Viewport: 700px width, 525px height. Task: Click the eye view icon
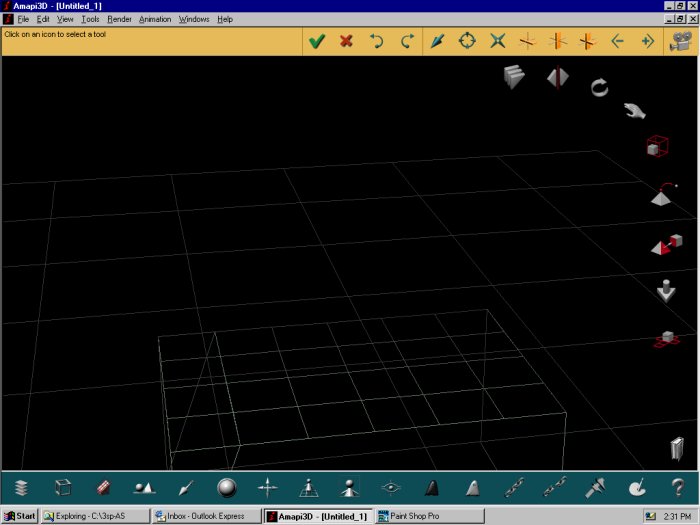pyautogui.click(x=391, y=488)
